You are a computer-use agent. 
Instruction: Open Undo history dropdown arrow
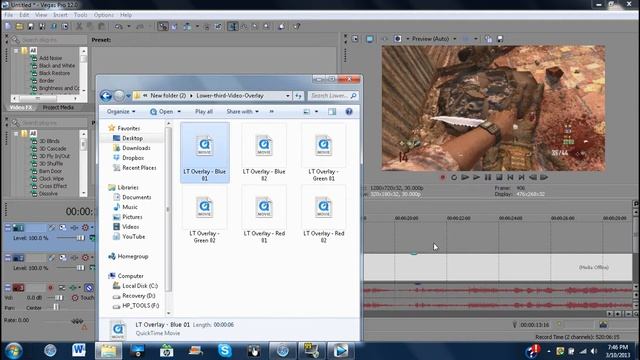coord(129,27)
